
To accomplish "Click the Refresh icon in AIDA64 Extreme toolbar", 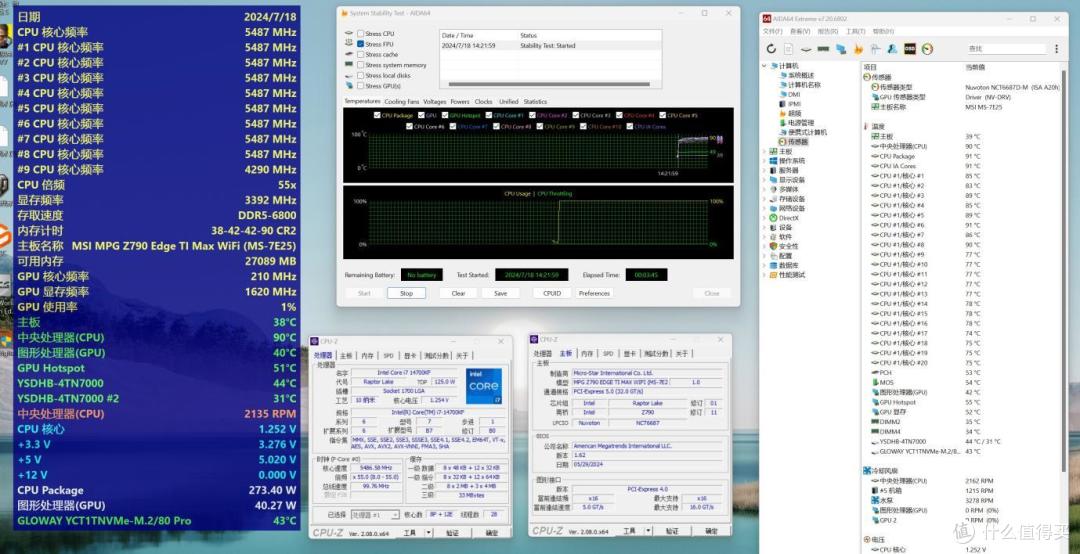I will (771, 49).
